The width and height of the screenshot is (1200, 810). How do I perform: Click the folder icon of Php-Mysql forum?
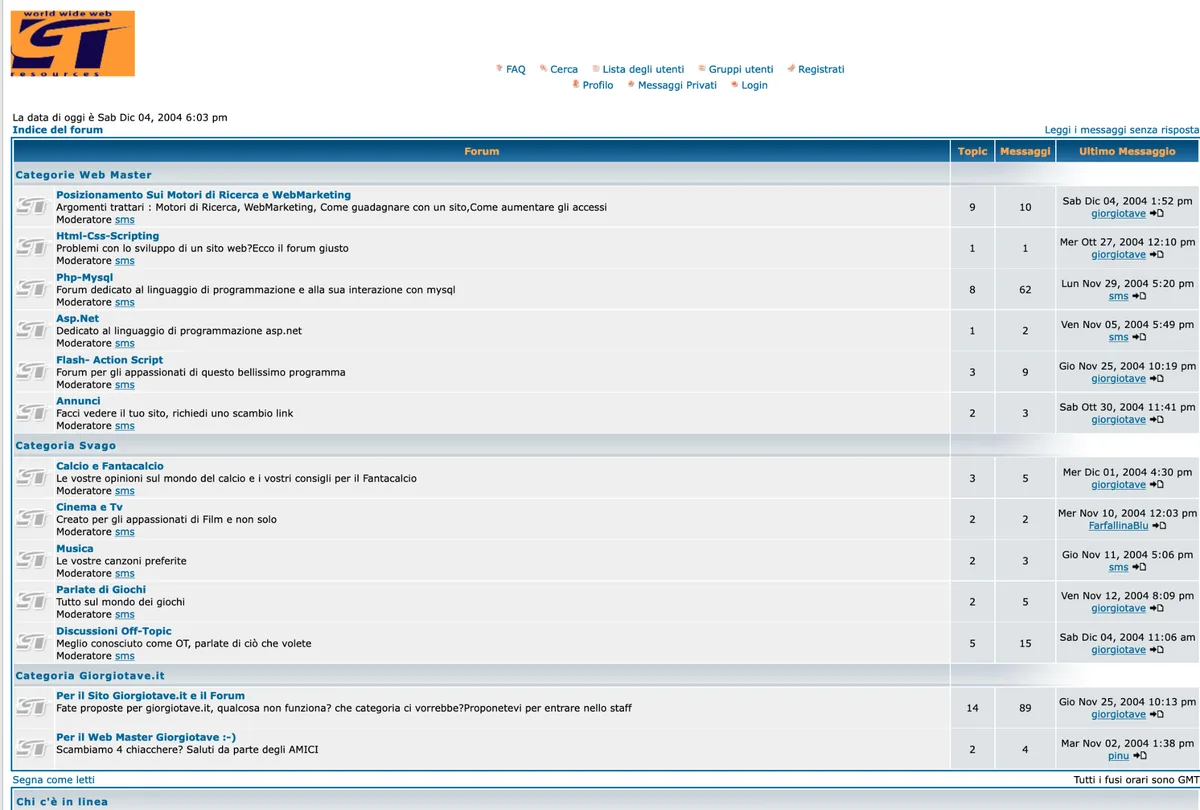pyautogui.click(x=32, y=289)
